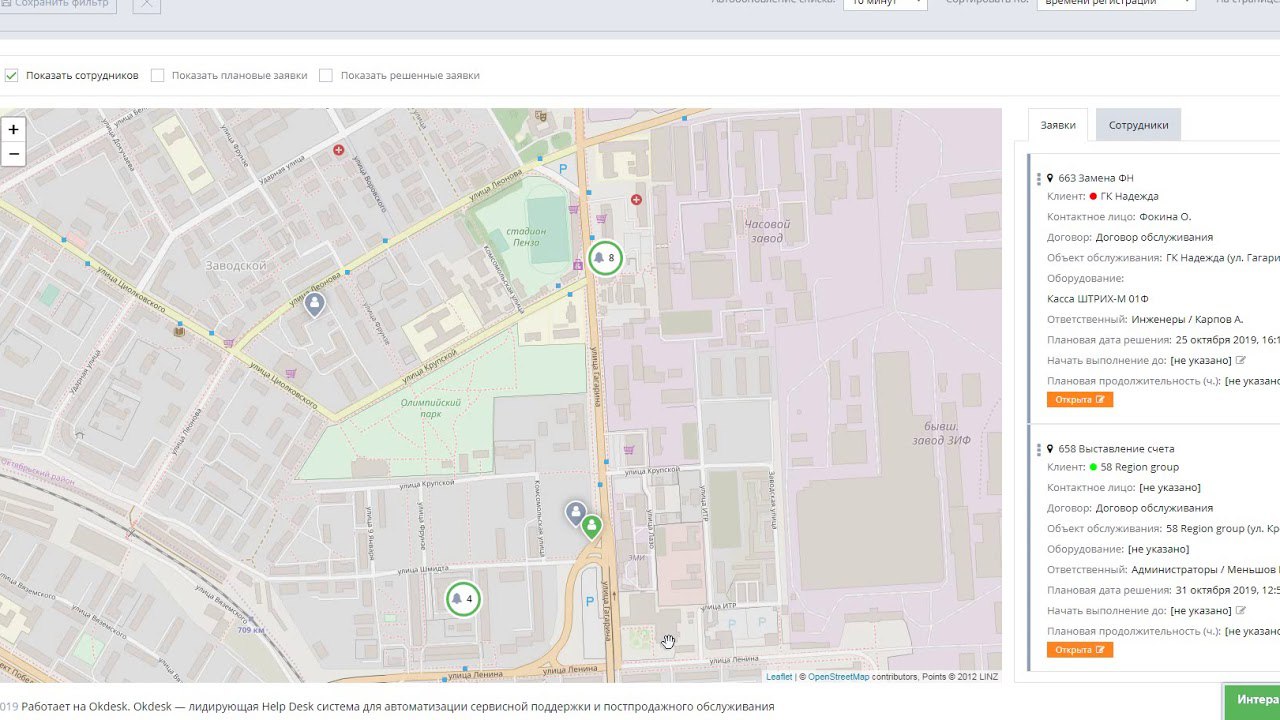Click planned date 25 октября 2019

(x=1228, y=340)
